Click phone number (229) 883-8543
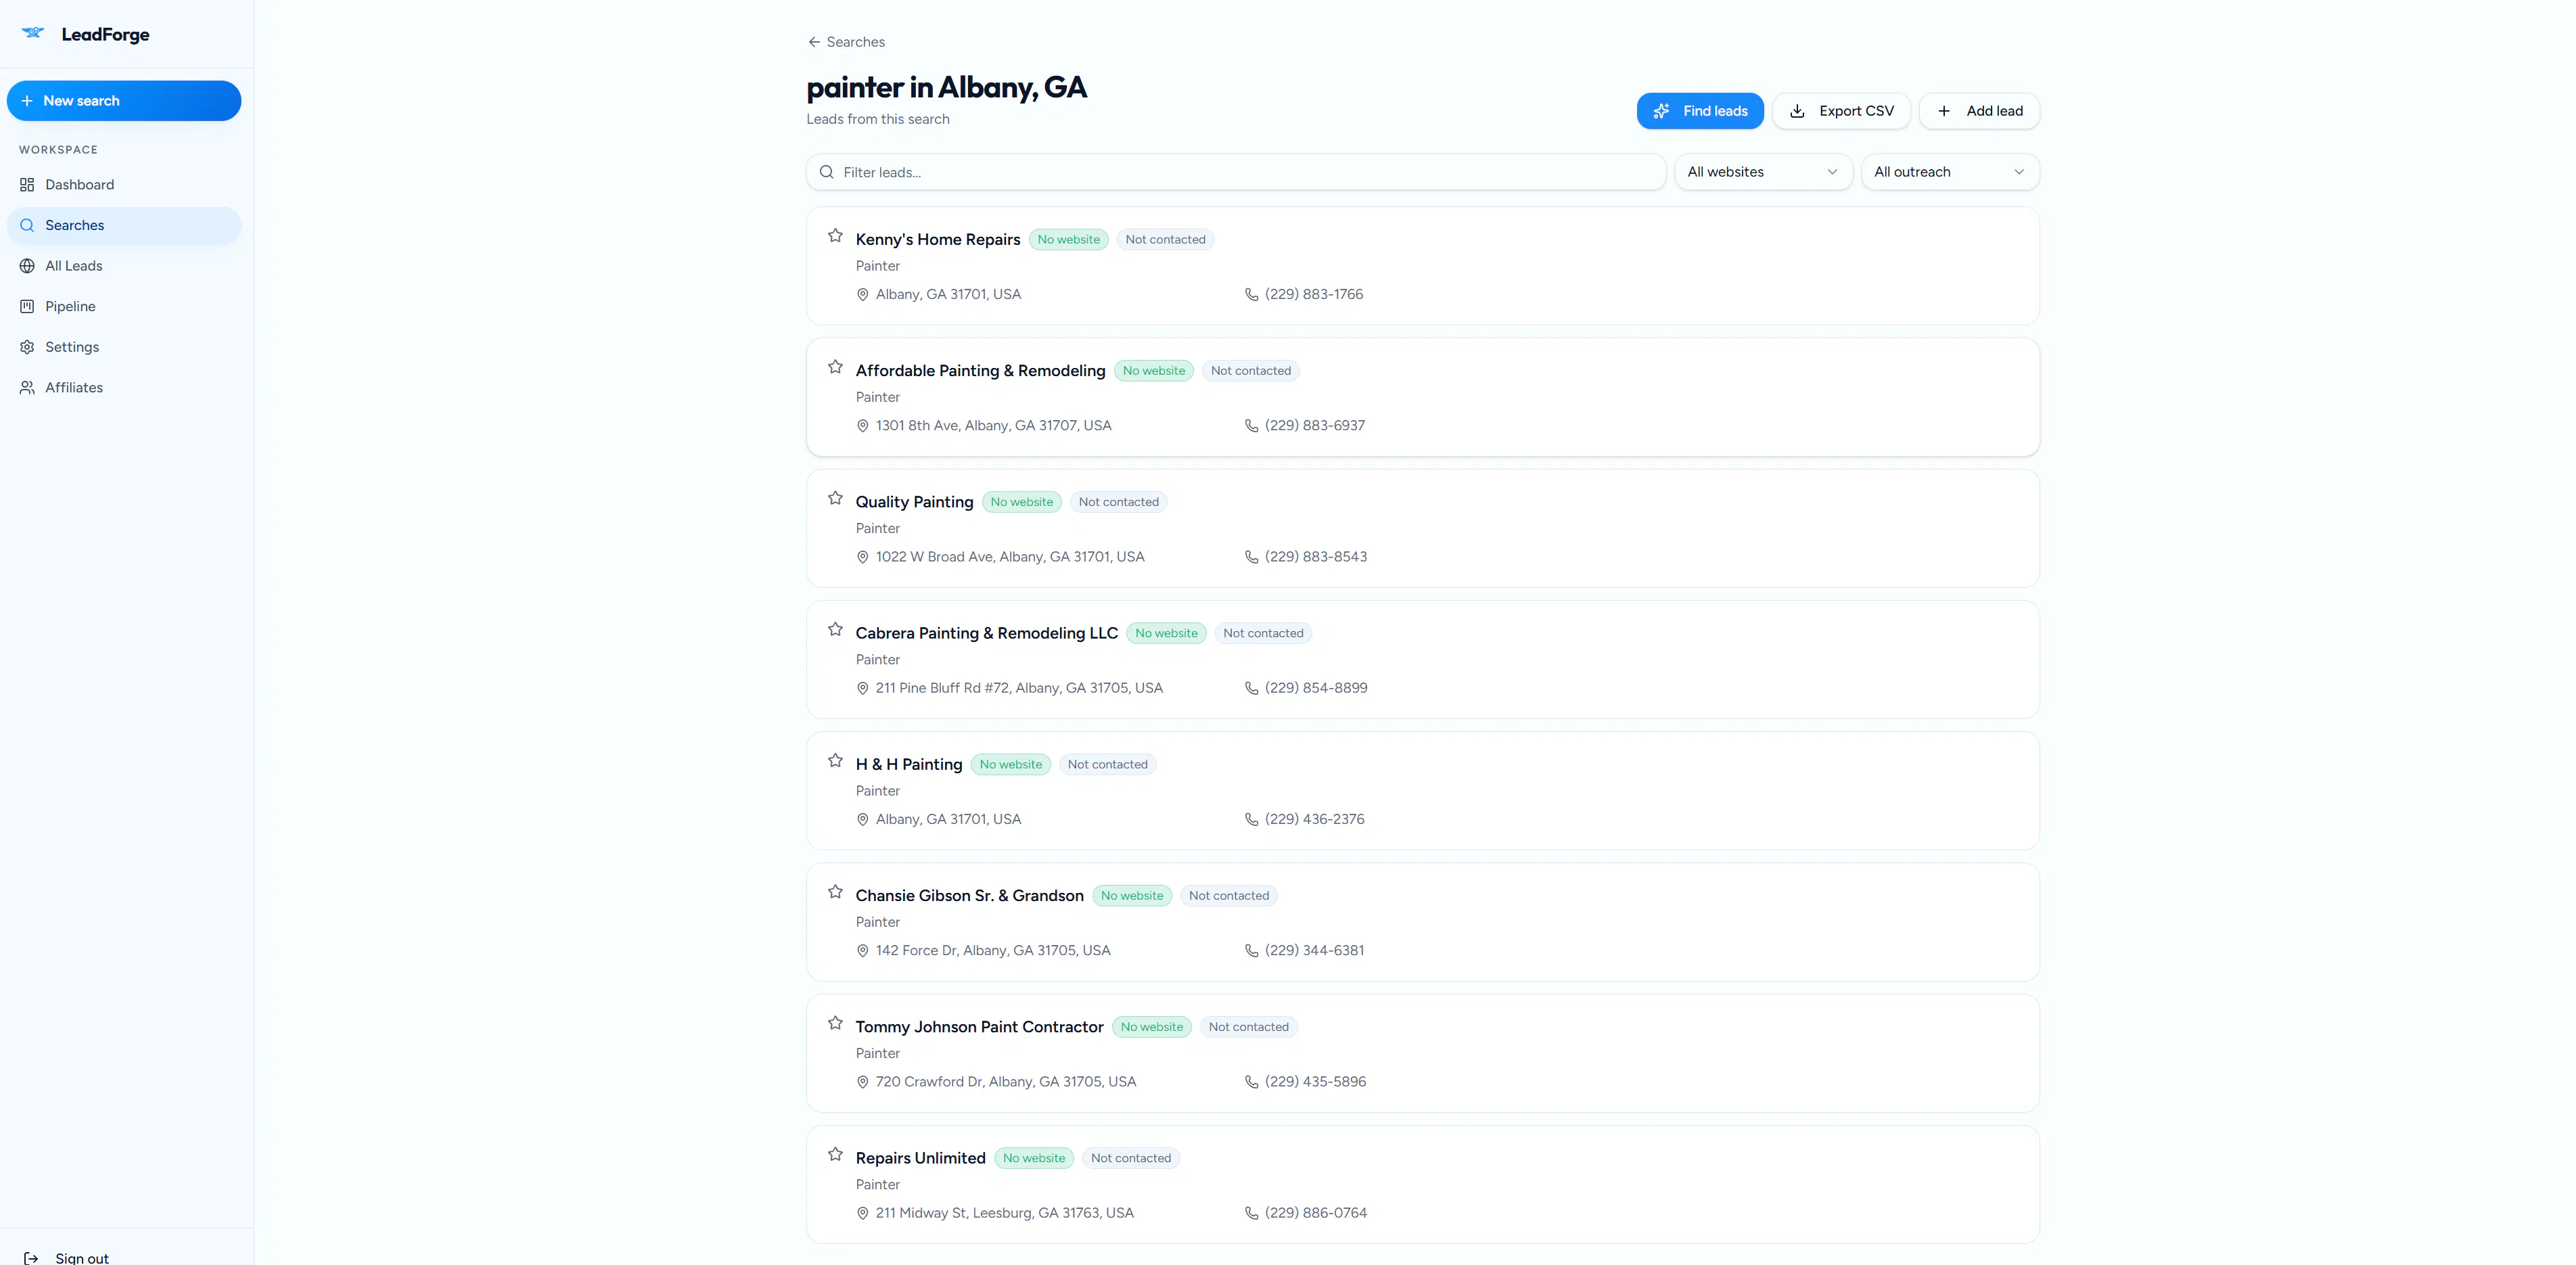Viewport: 2576px width, 1265px height. tap(1315, 557)
